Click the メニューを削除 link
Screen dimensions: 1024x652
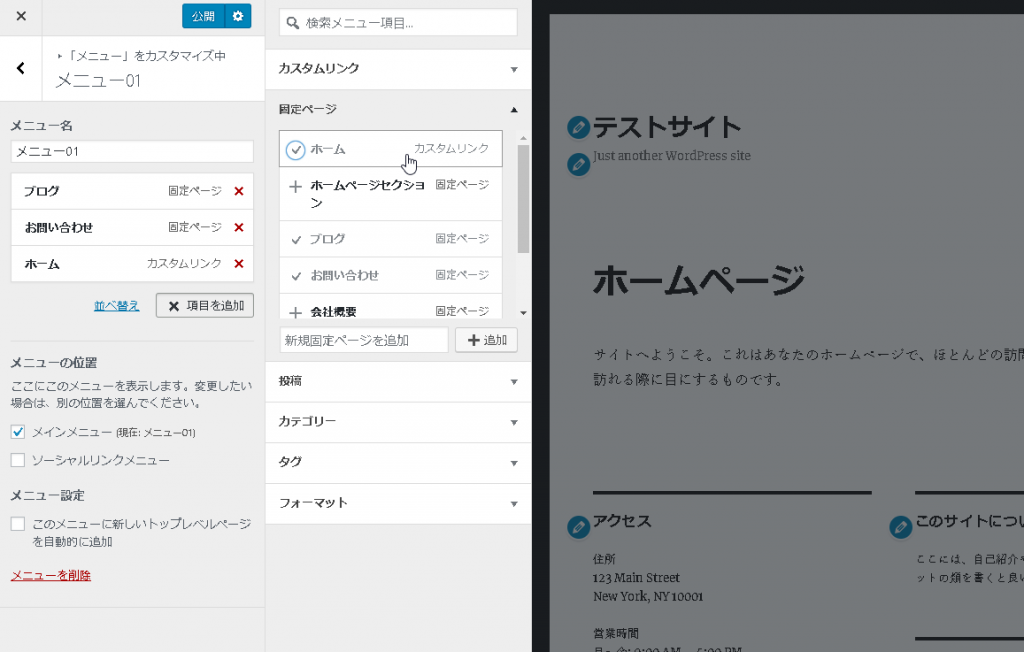click(x=51, y=575)
